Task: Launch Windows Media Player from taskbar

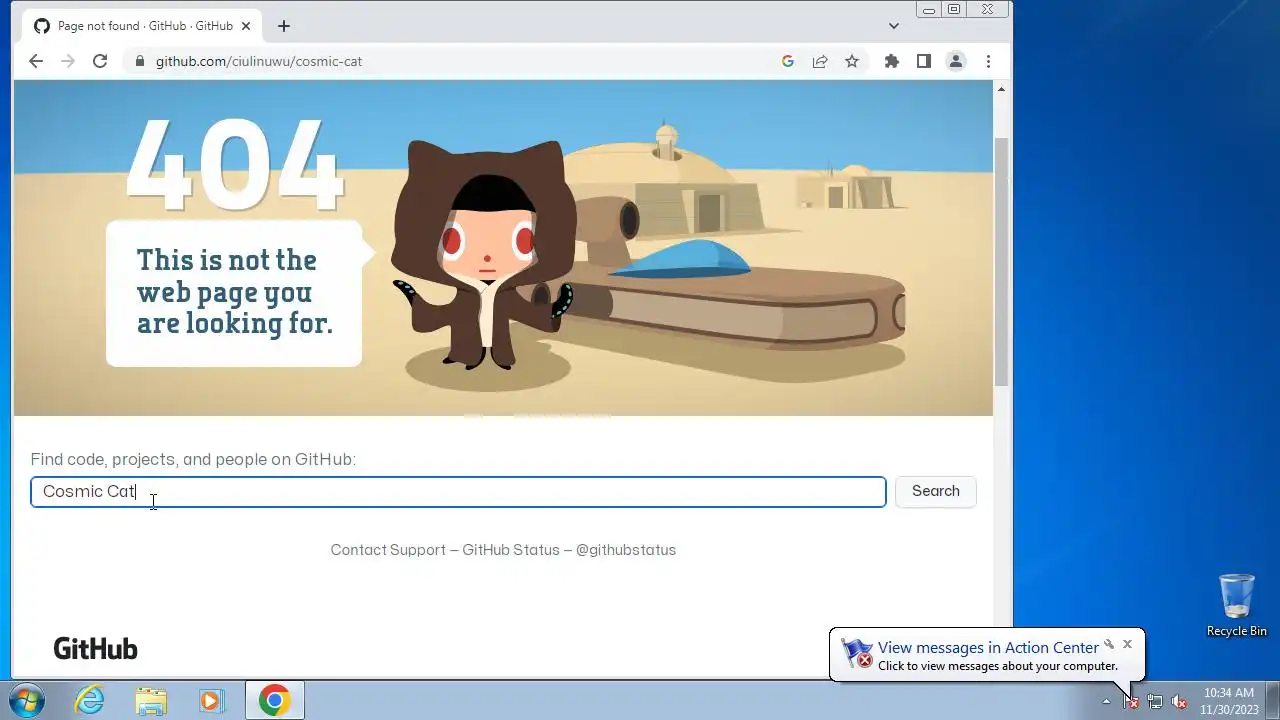Action: pos(211,700)
